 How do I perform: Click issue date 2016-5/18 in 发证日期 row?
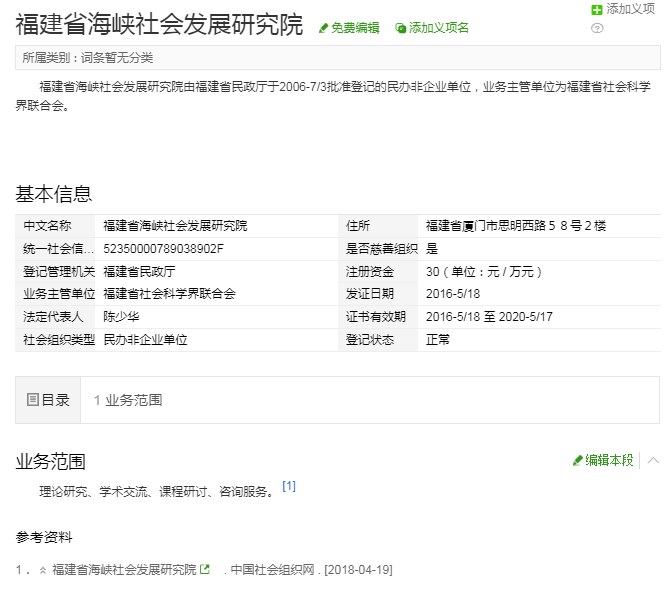tap(453, 294)
